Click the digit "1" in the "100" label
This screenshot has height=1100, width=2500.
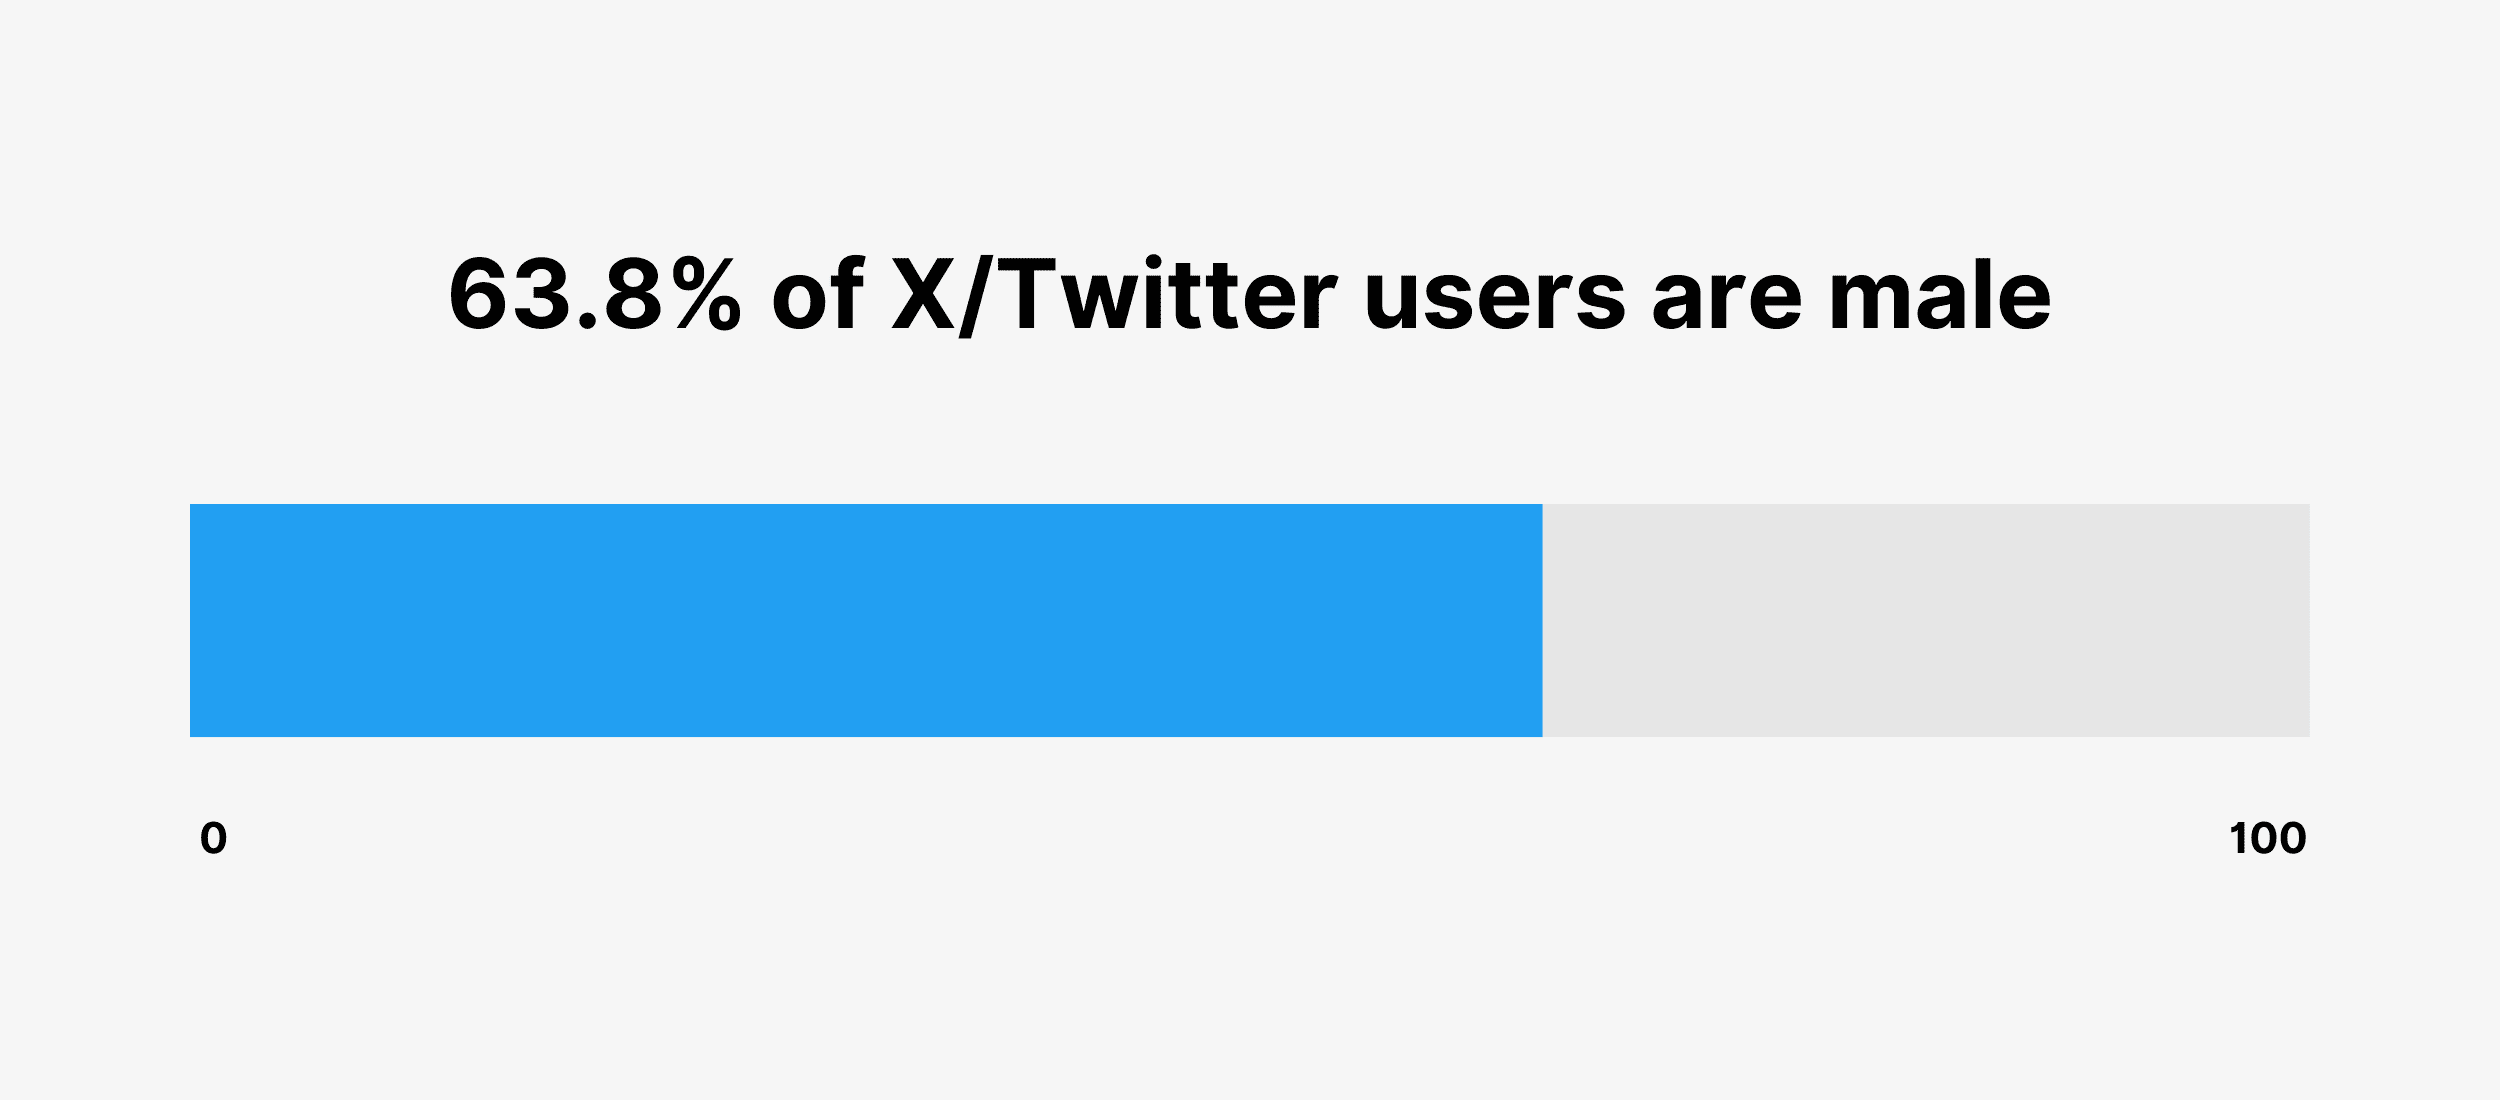point(2237,838)
